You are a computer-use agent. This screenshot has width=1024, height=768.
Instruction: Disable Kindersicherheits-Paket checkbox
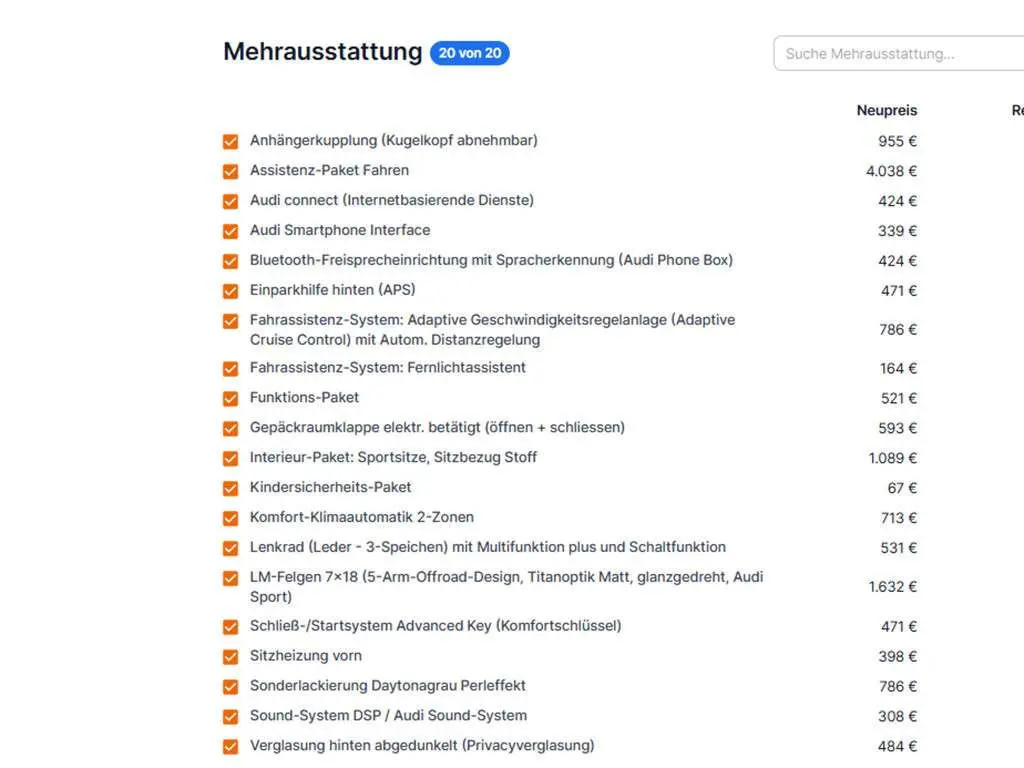(x=231, y=489)
